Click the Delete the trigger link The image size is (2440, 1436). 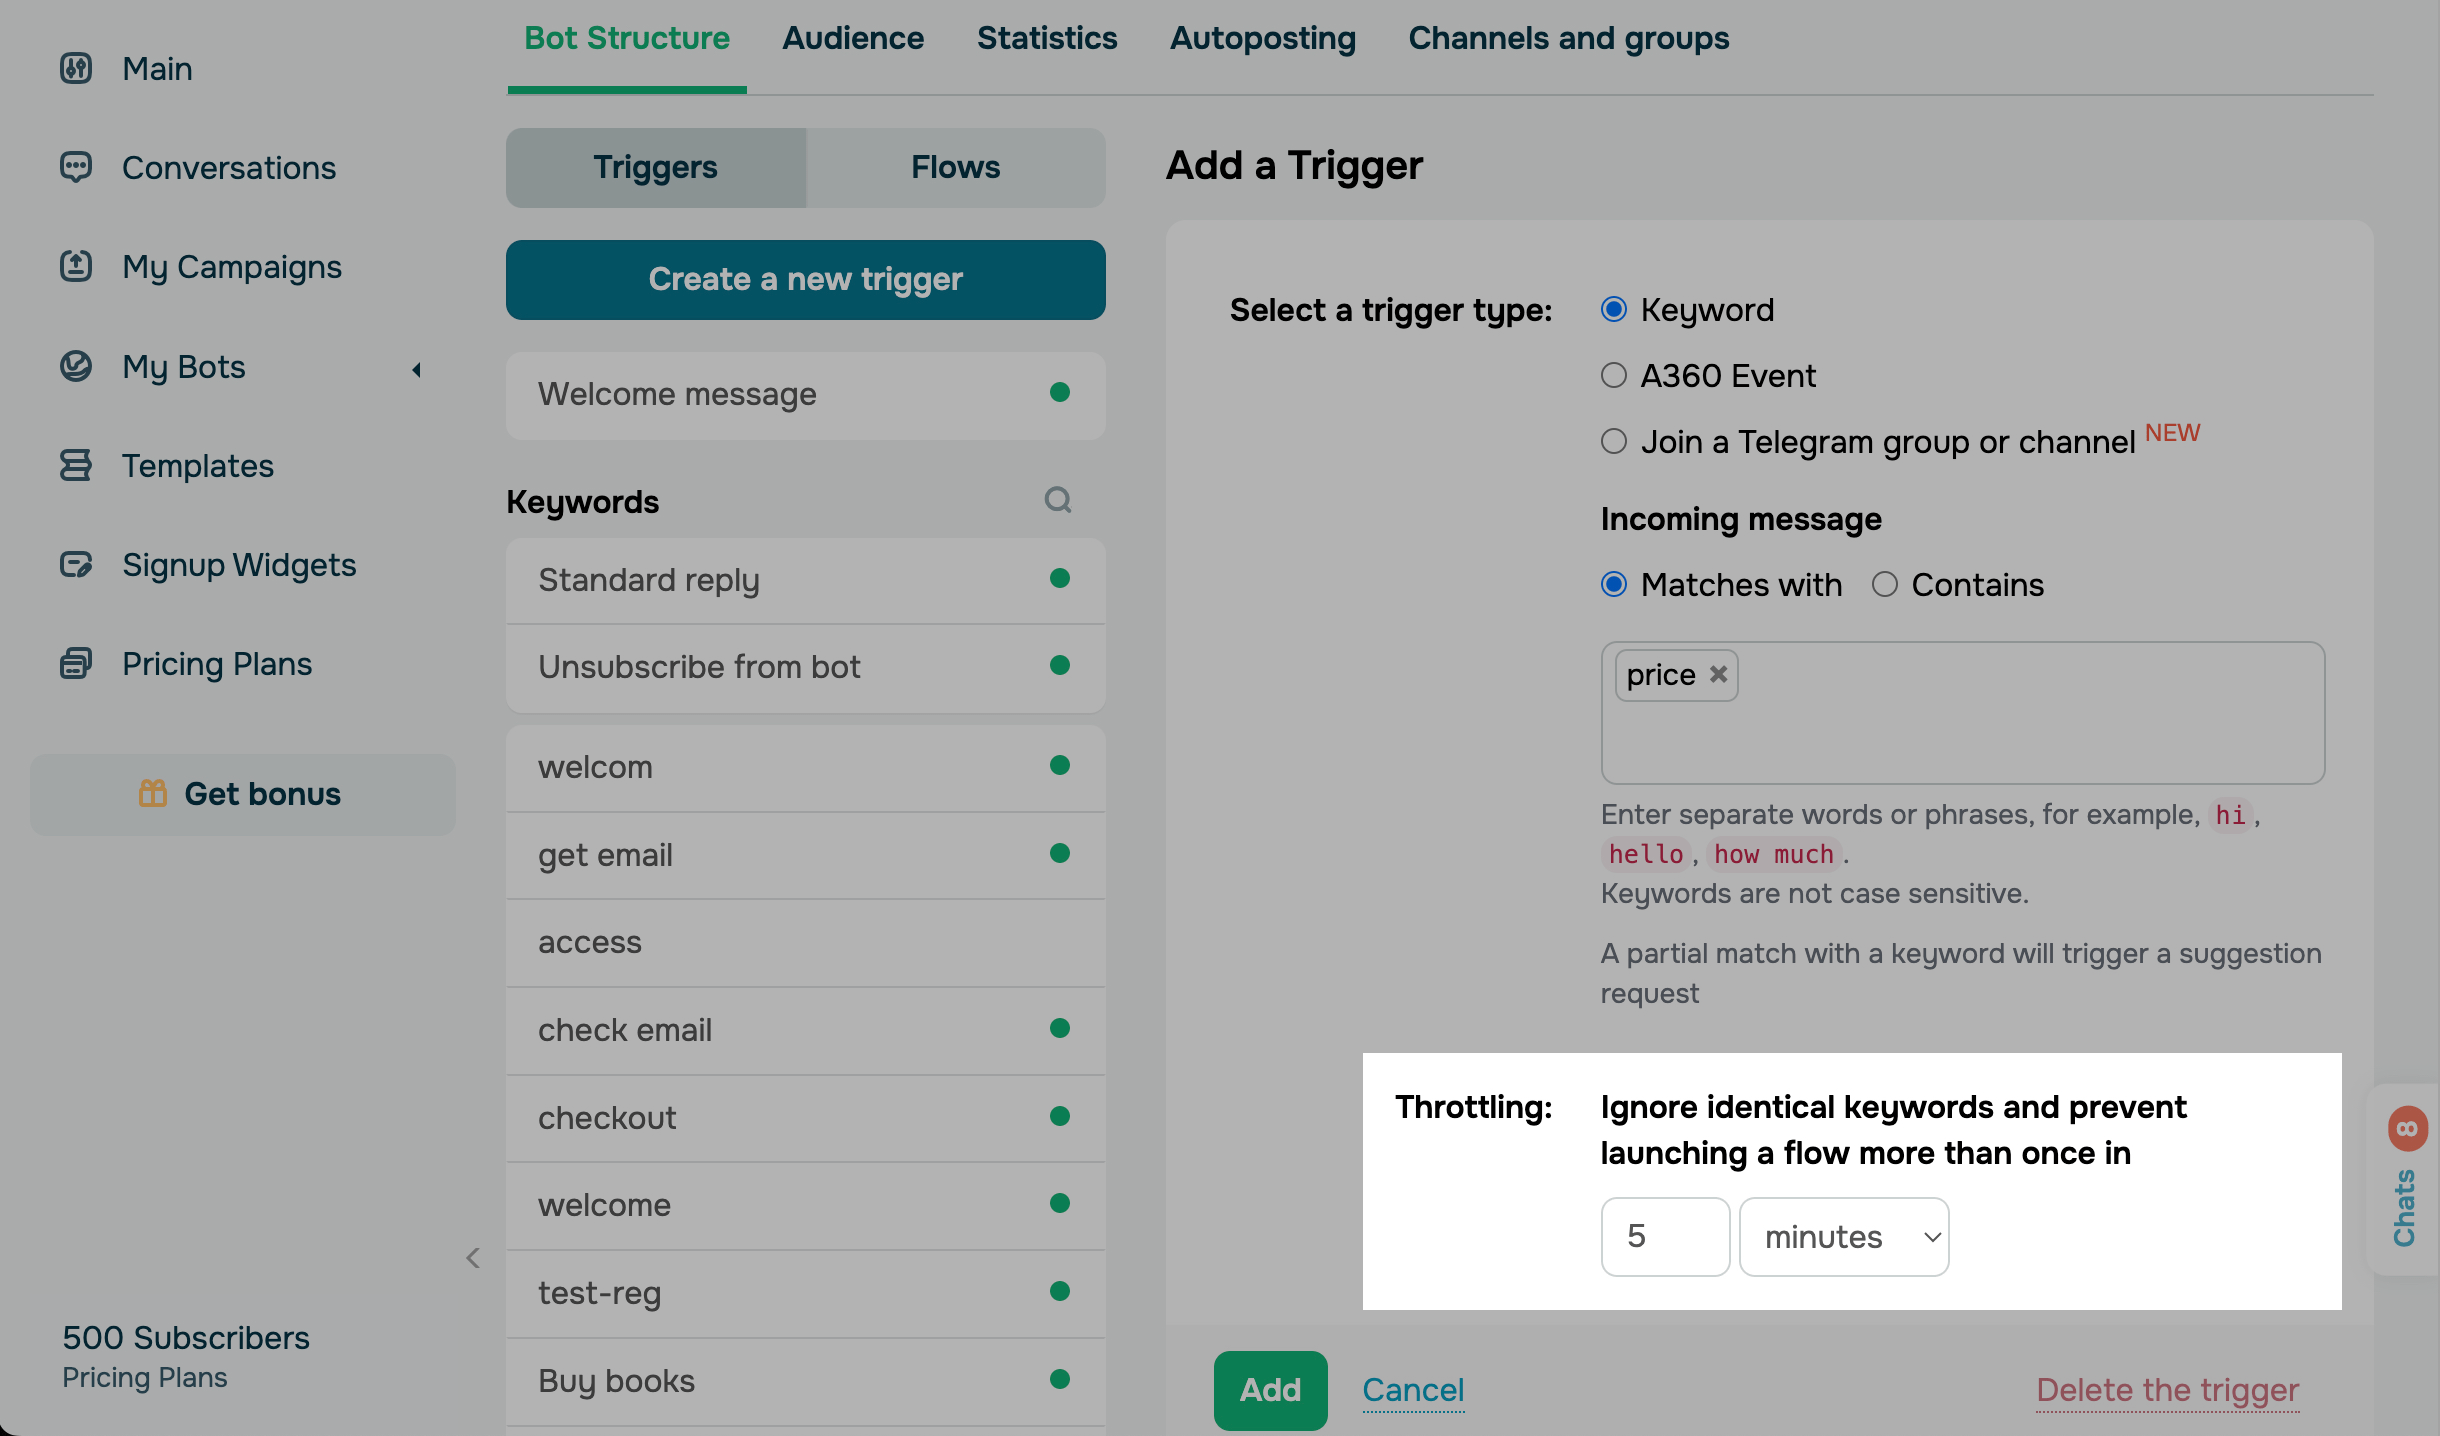(x=2167, y=1390)
